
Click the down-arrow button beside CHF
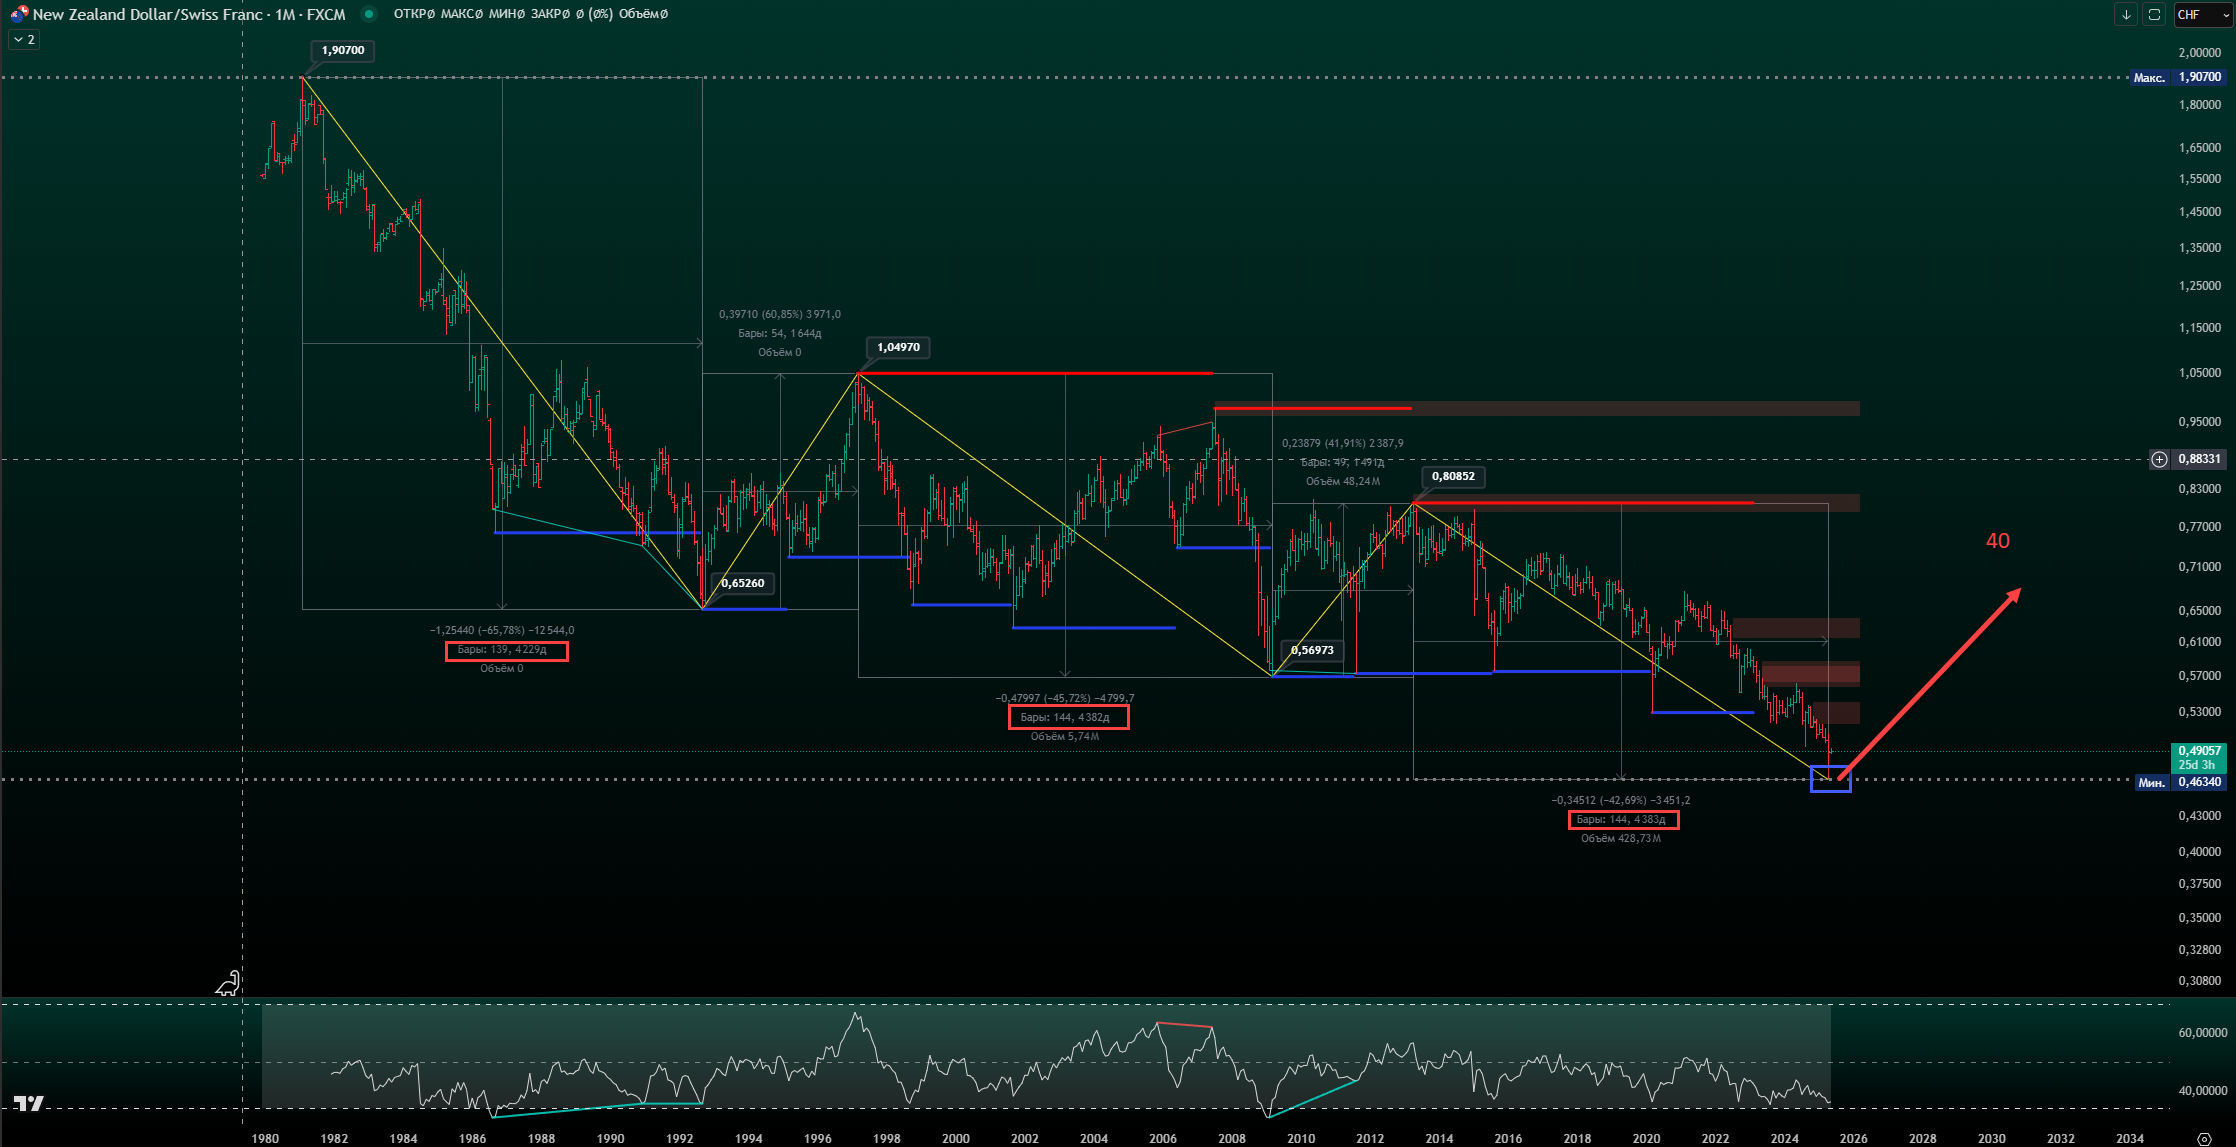(2126, 14)
